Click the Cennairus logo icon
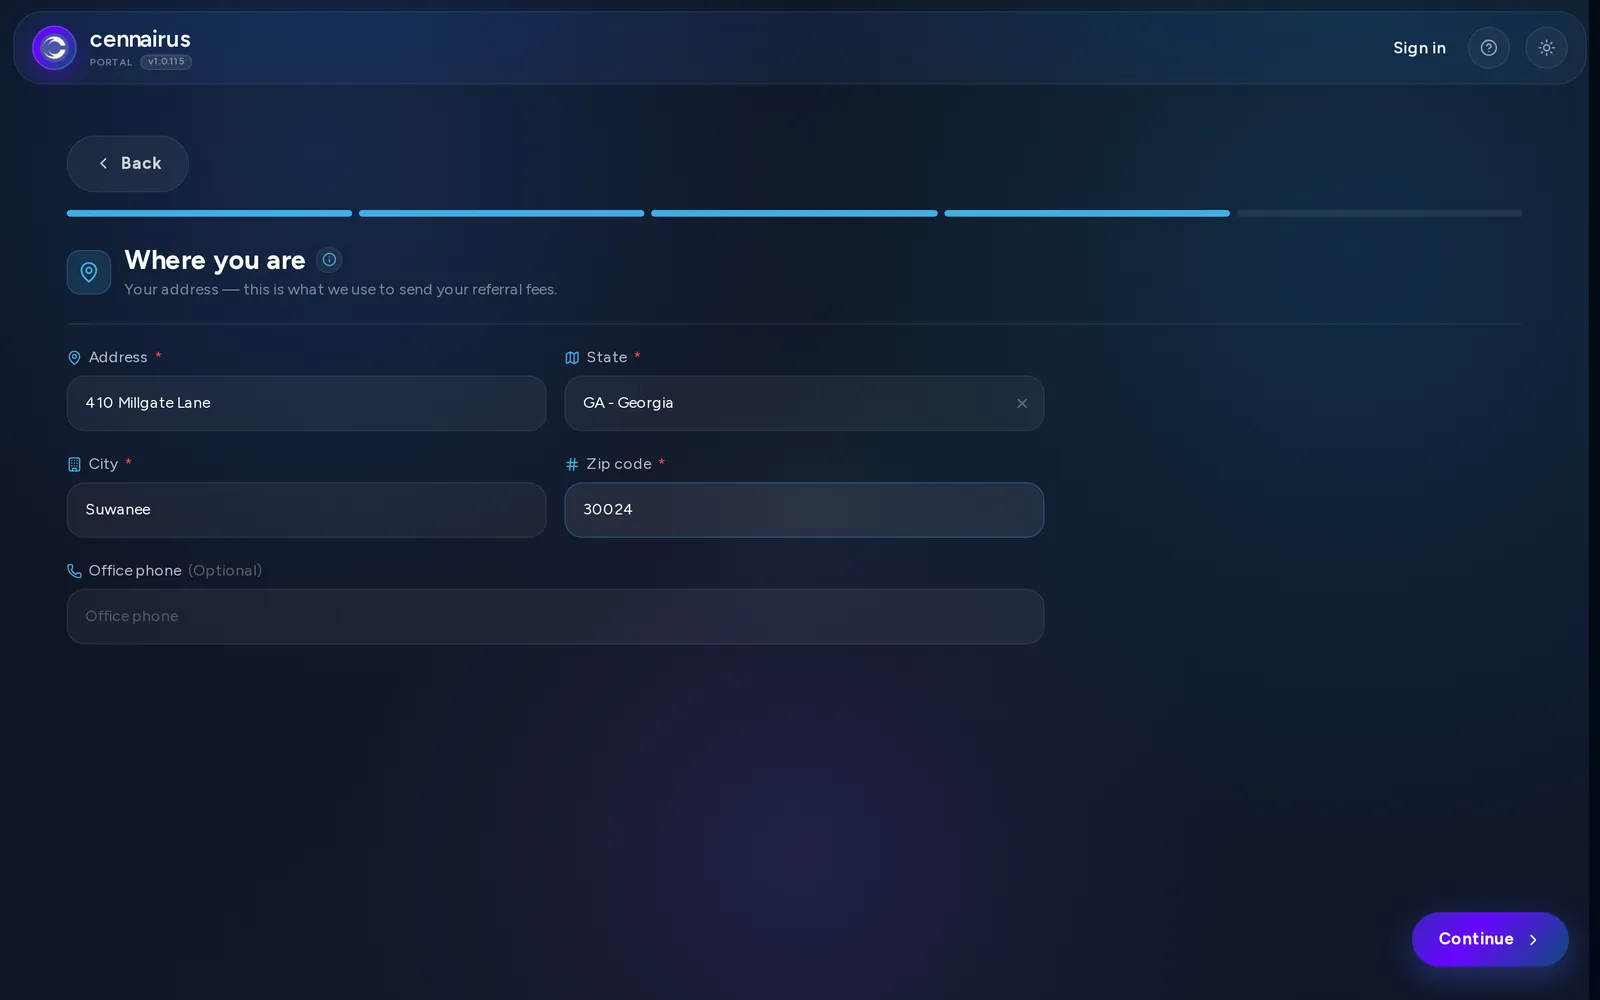Image resolution: width=1600 pixels, height=1000 pixels. (x=54, y=48)
